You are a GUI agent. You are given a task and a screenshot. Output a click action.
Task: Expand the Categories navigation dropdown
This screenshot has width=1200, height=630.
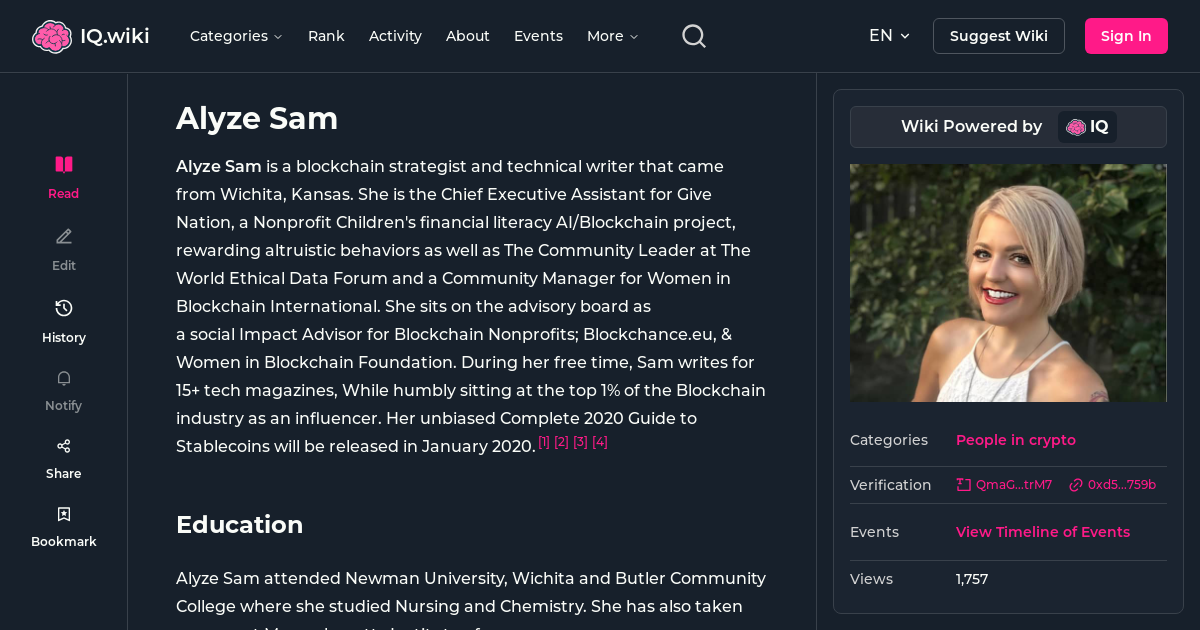point(236,35)
